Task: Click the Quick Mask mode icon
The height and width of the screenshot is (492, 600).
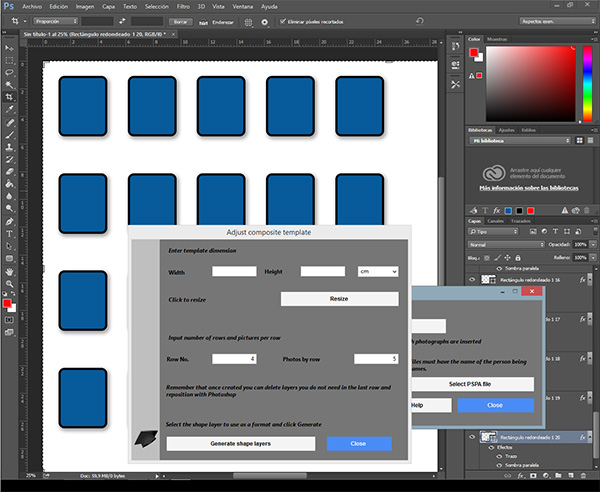Action: click(x=9, y=319)
